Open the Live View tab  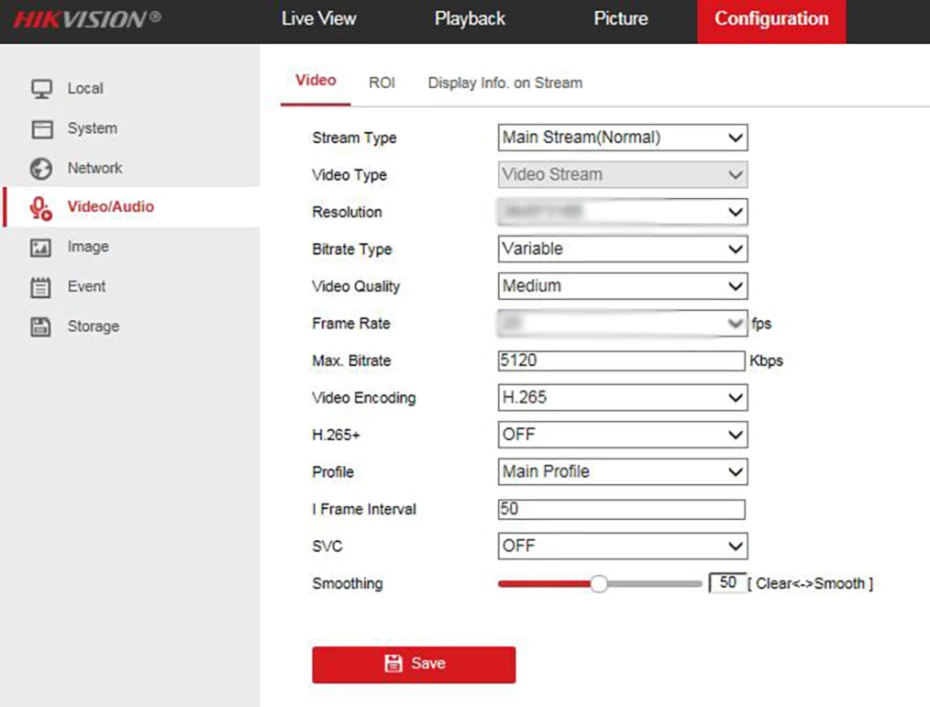coord(319,19)
